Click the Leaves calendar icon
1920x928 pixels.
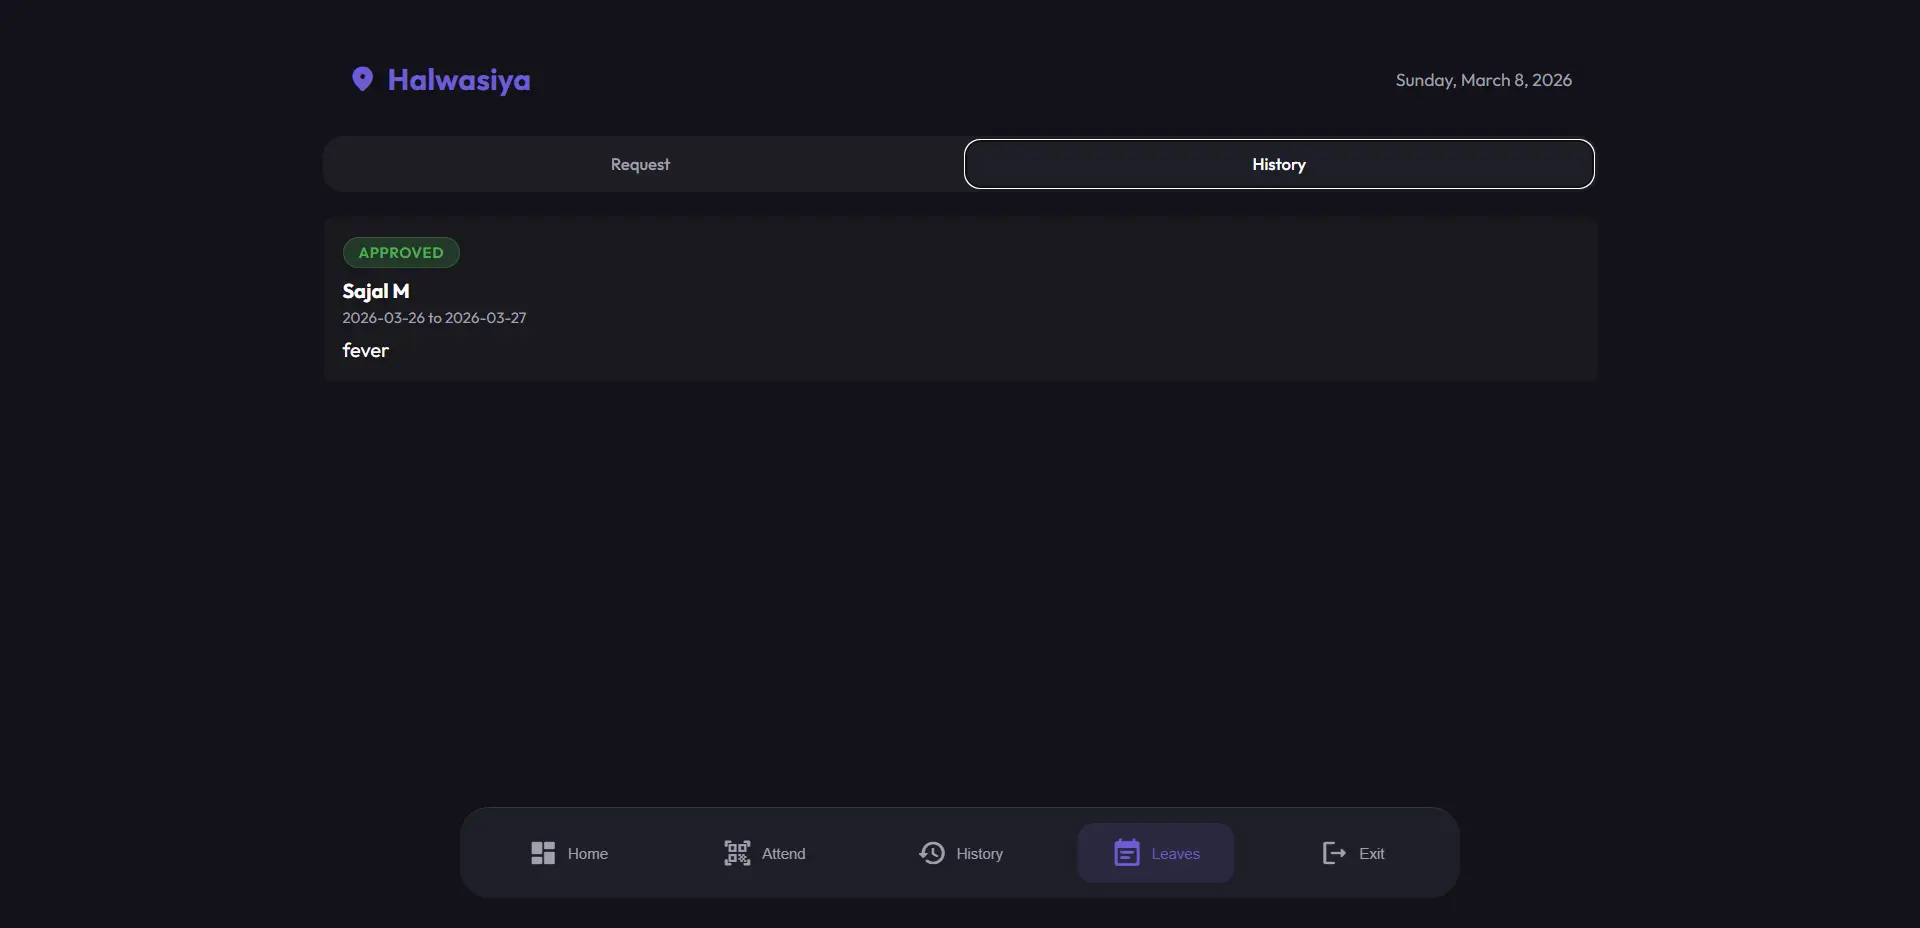1127,853
